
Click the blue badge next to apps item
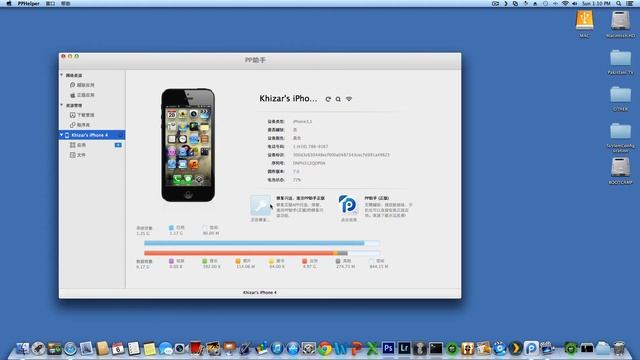(x=118, y=145)
